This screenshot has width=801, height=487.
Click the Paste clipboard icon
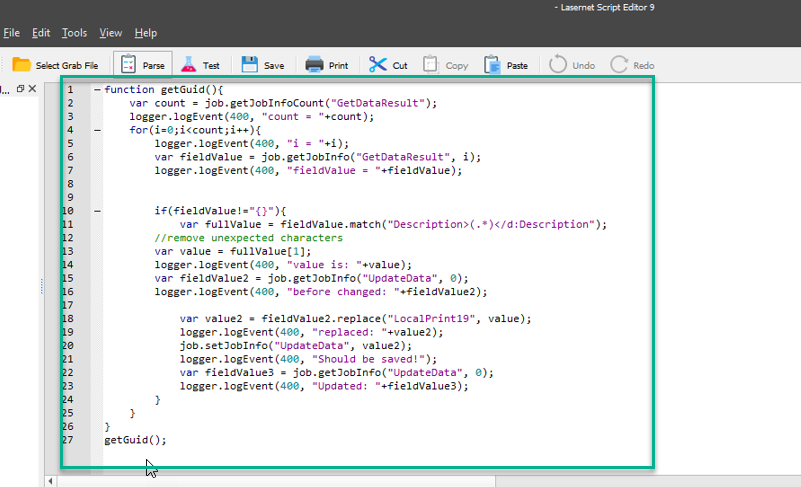pyautogui.click(x=492, y=65)
